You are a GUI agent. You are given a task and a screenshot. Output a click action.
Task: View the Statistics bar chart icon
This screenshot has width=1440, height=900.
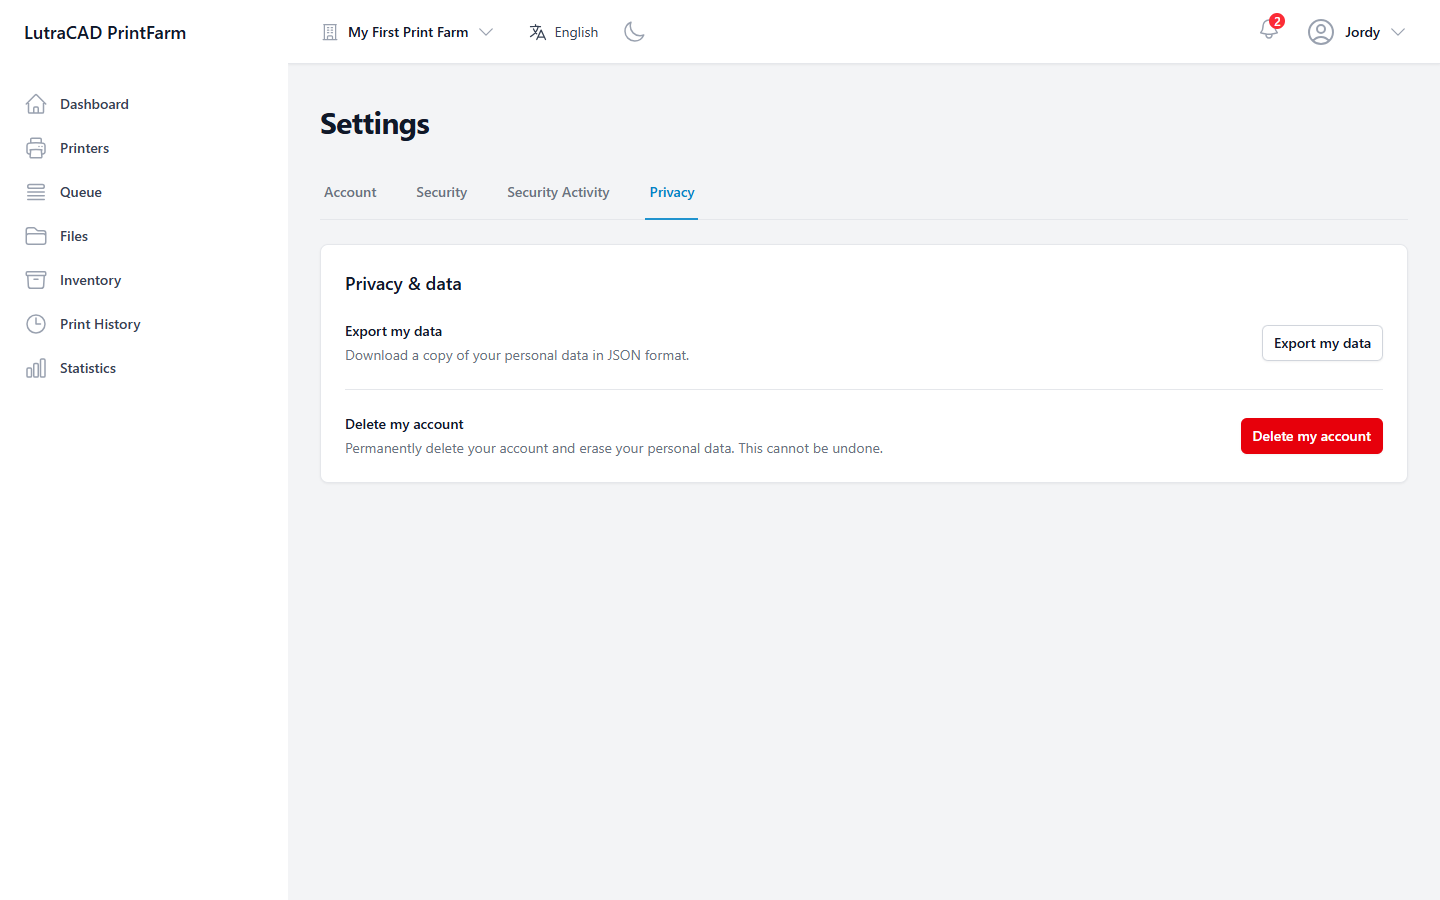[36, 368]
